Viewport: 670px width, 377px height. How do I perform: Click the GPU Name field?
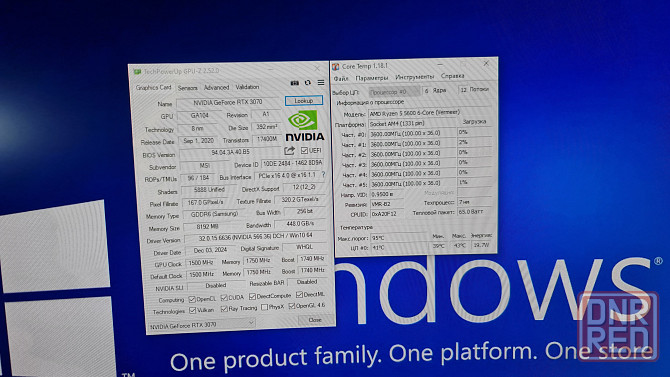coord(228,103)
